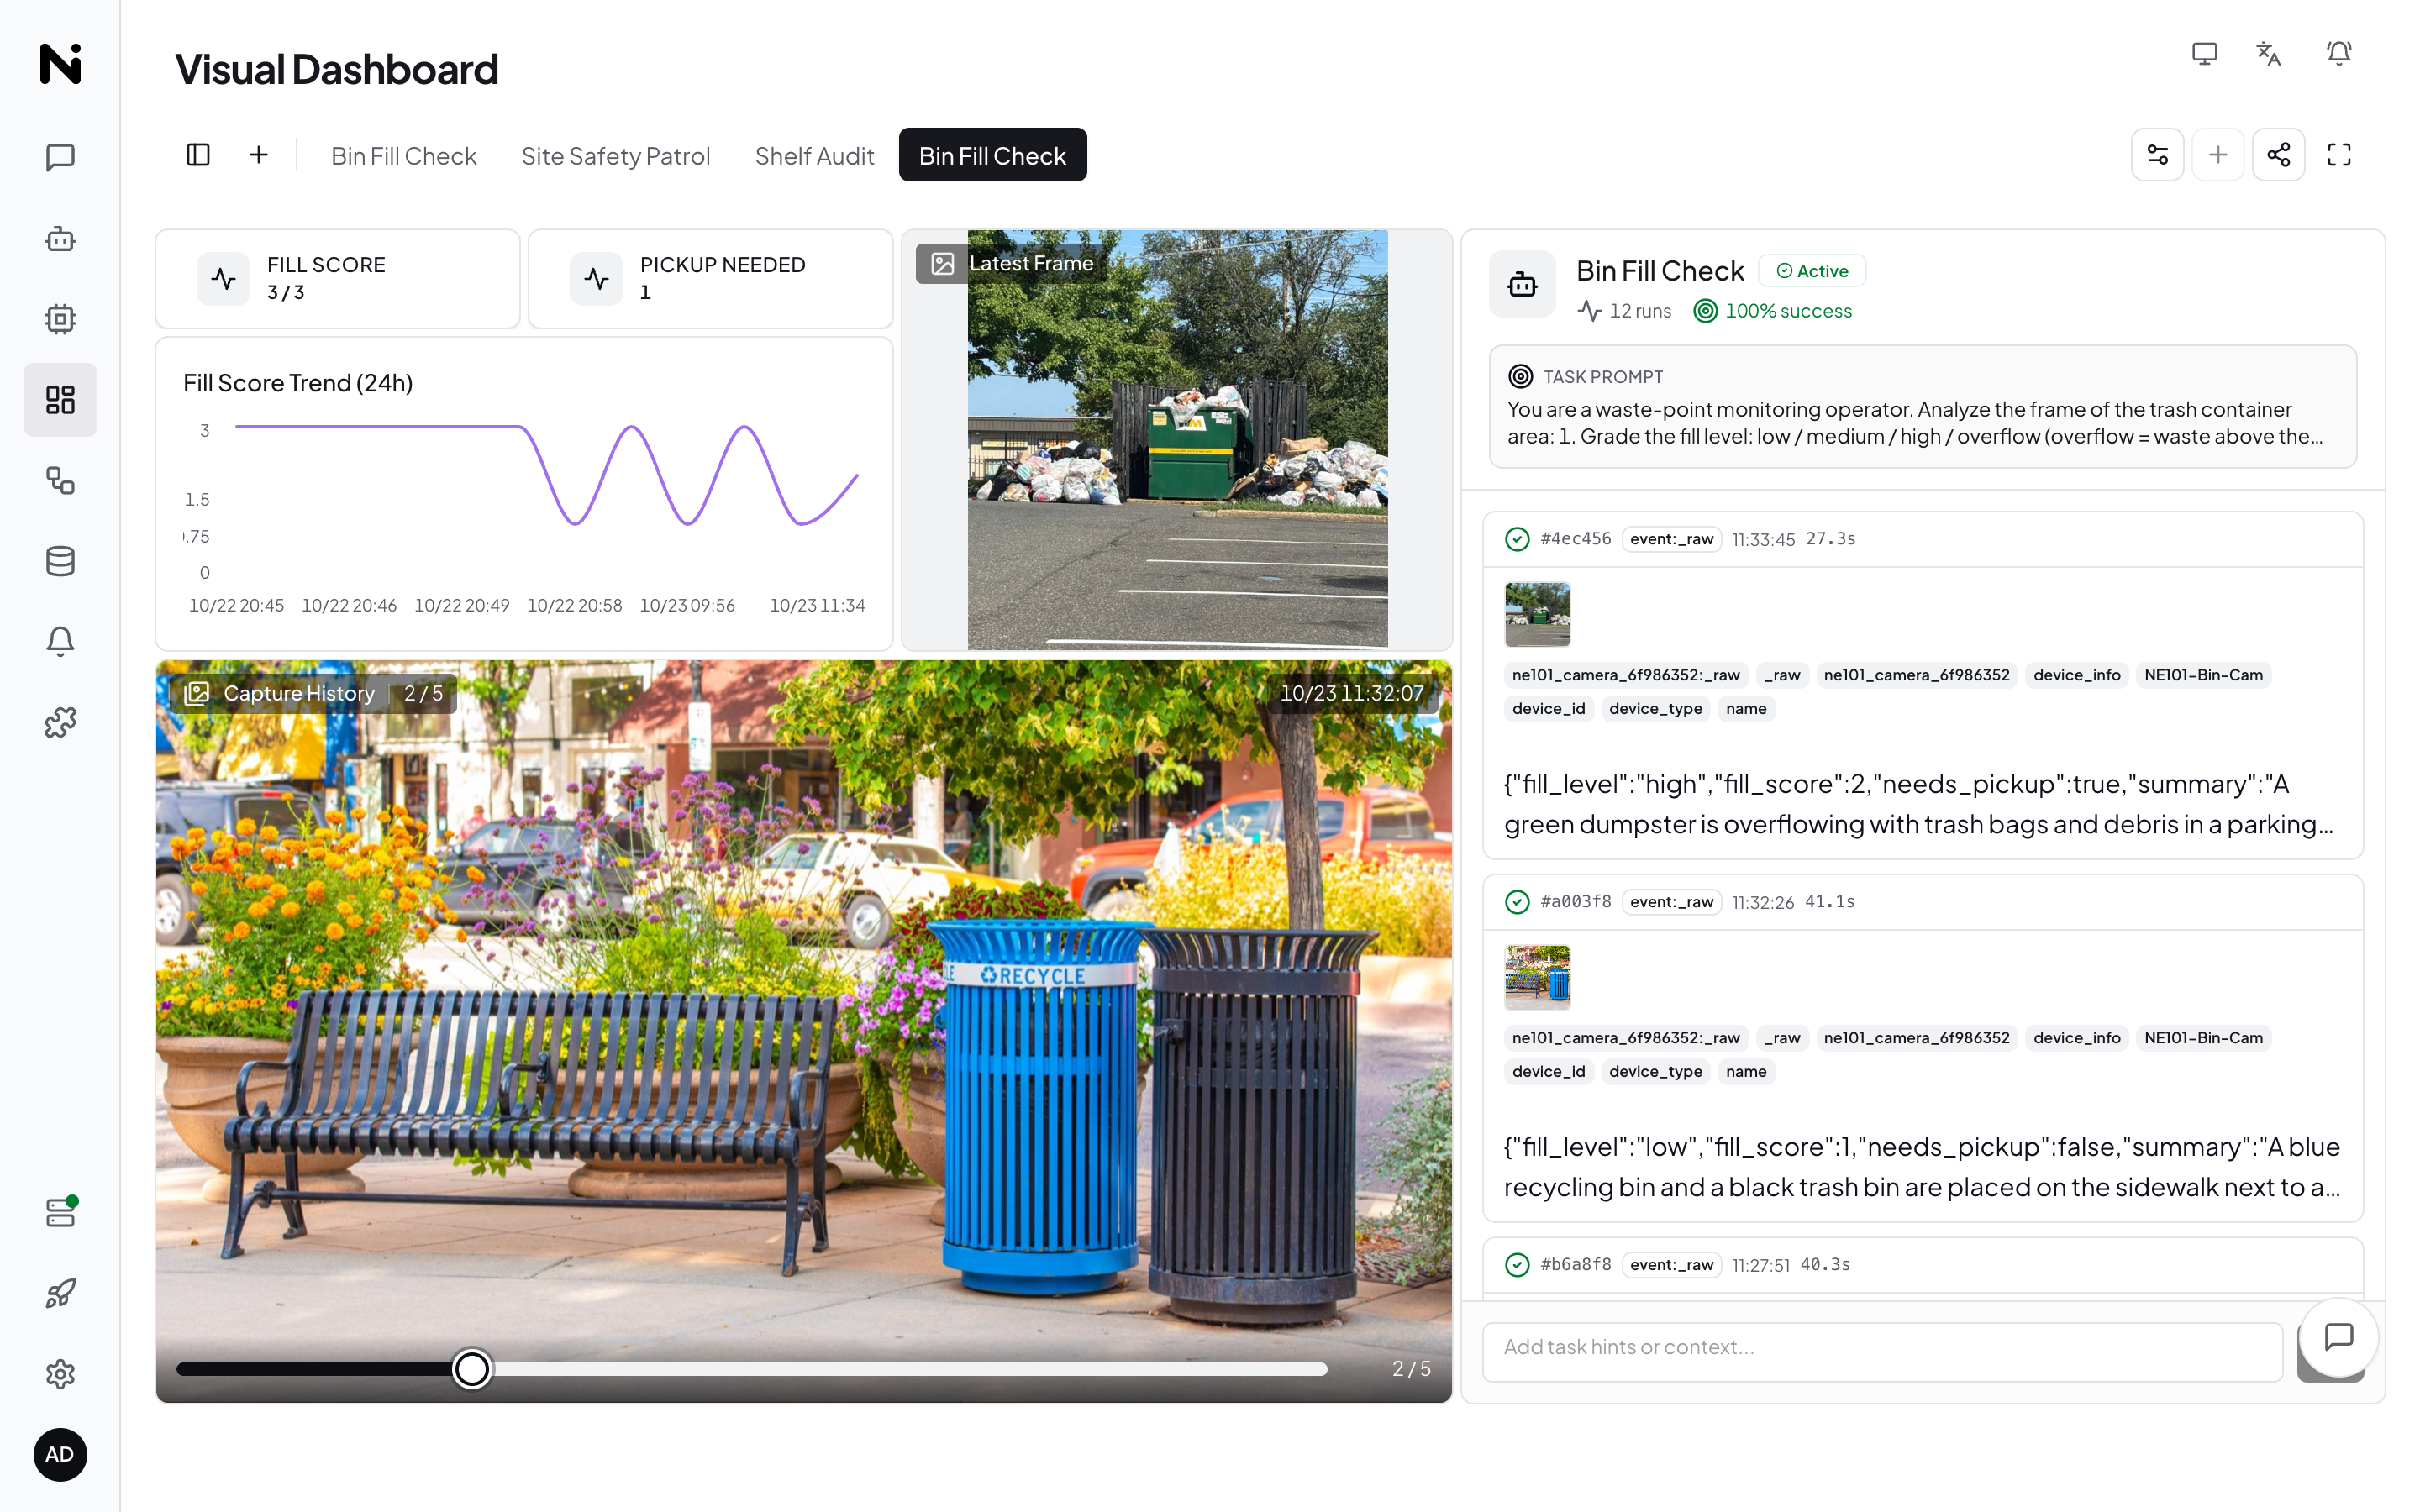Click the AD user avatar

60,1454
